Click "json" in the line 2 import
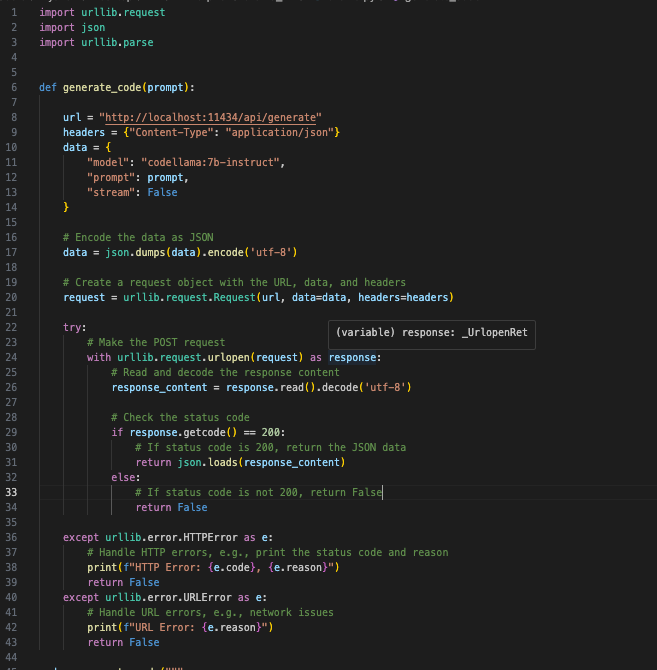This screenshot has width=657, height=670. click(93, 27)
